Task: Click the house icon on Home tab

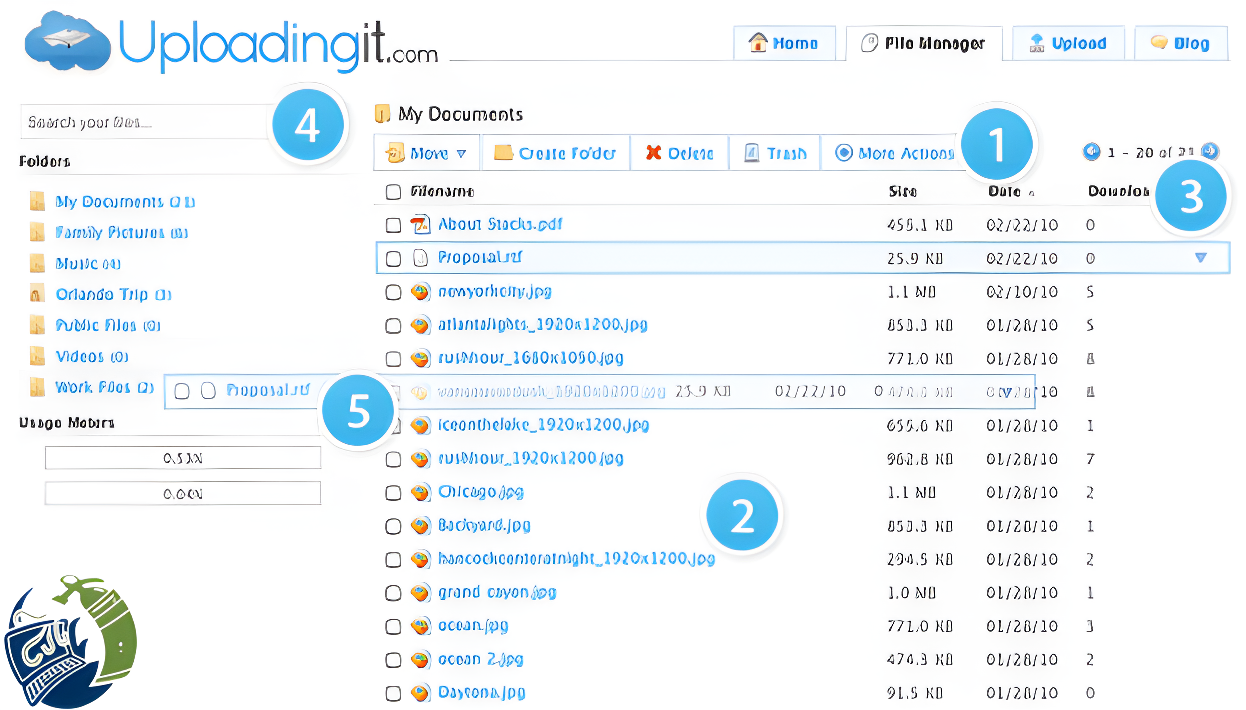Action: [758, 43]
